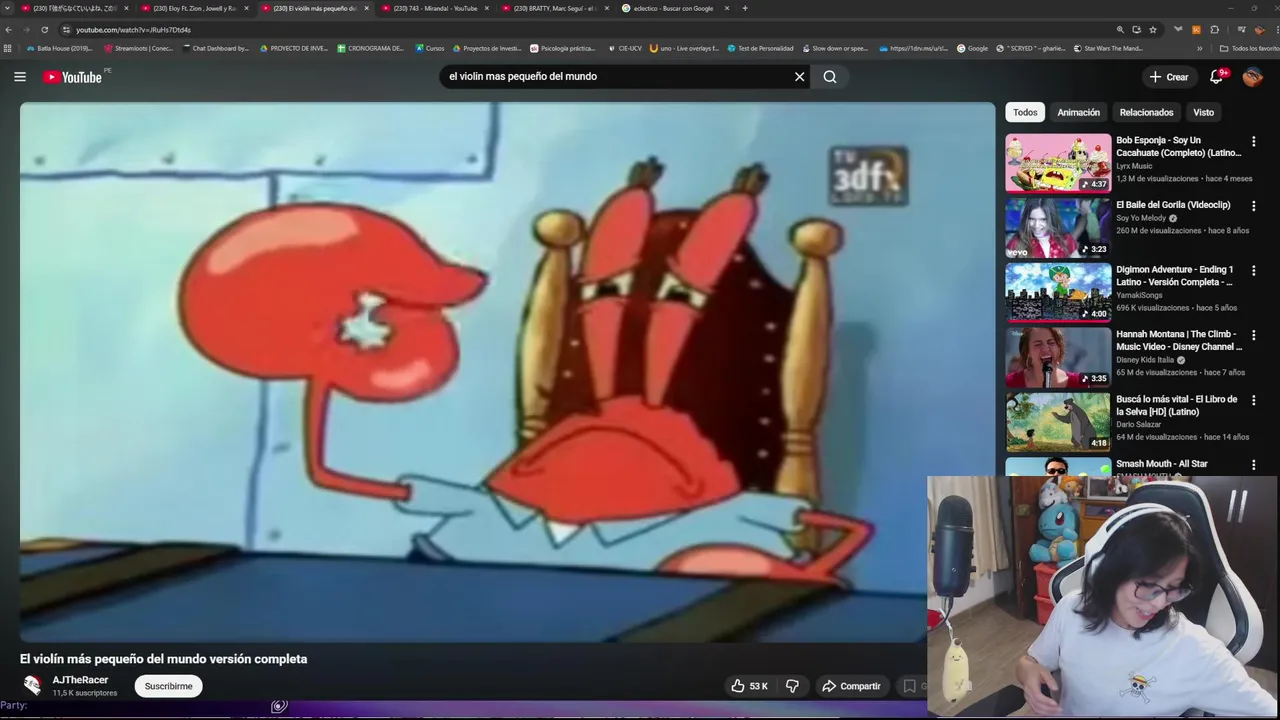Open the apps grid in bookmarks bar
This screenshot has height=720, width=1280.
[8, 48]
